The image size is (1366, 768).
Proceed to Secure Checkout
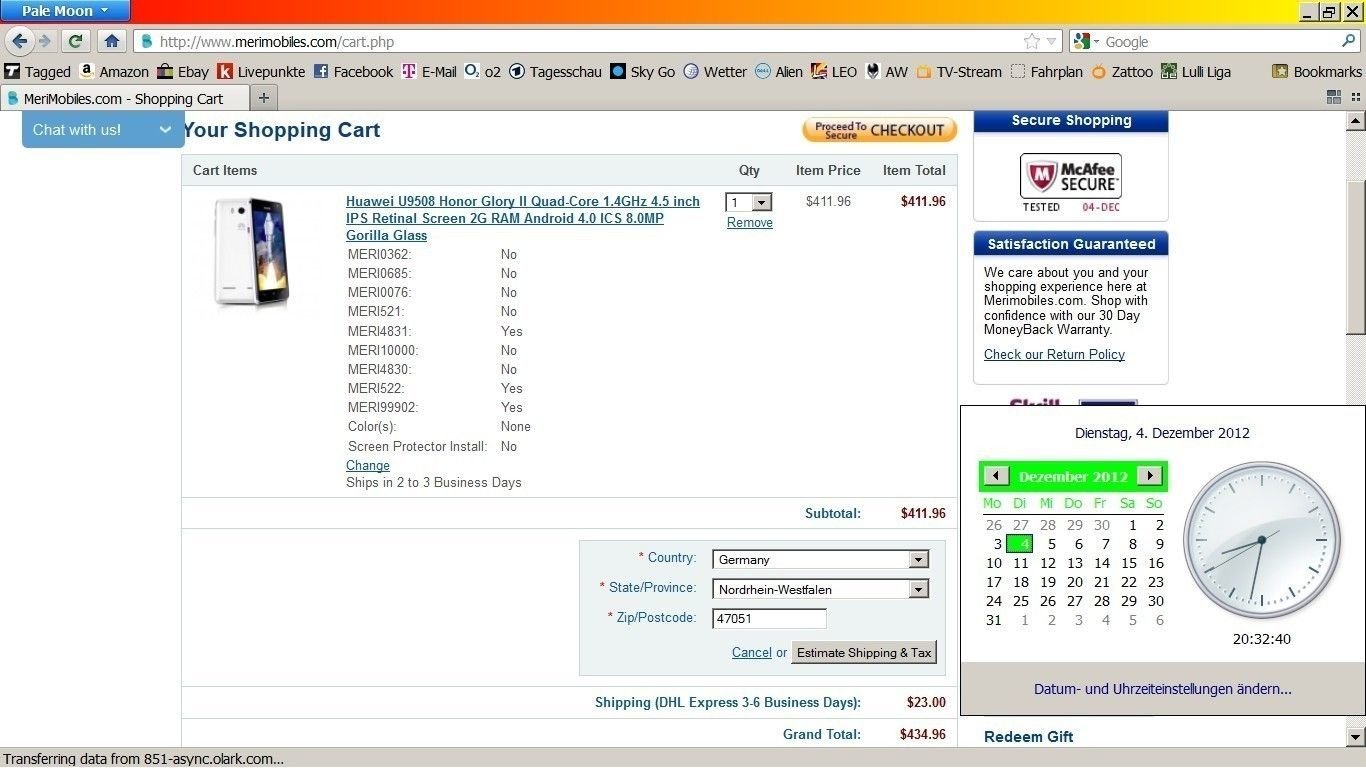point(879,130)
